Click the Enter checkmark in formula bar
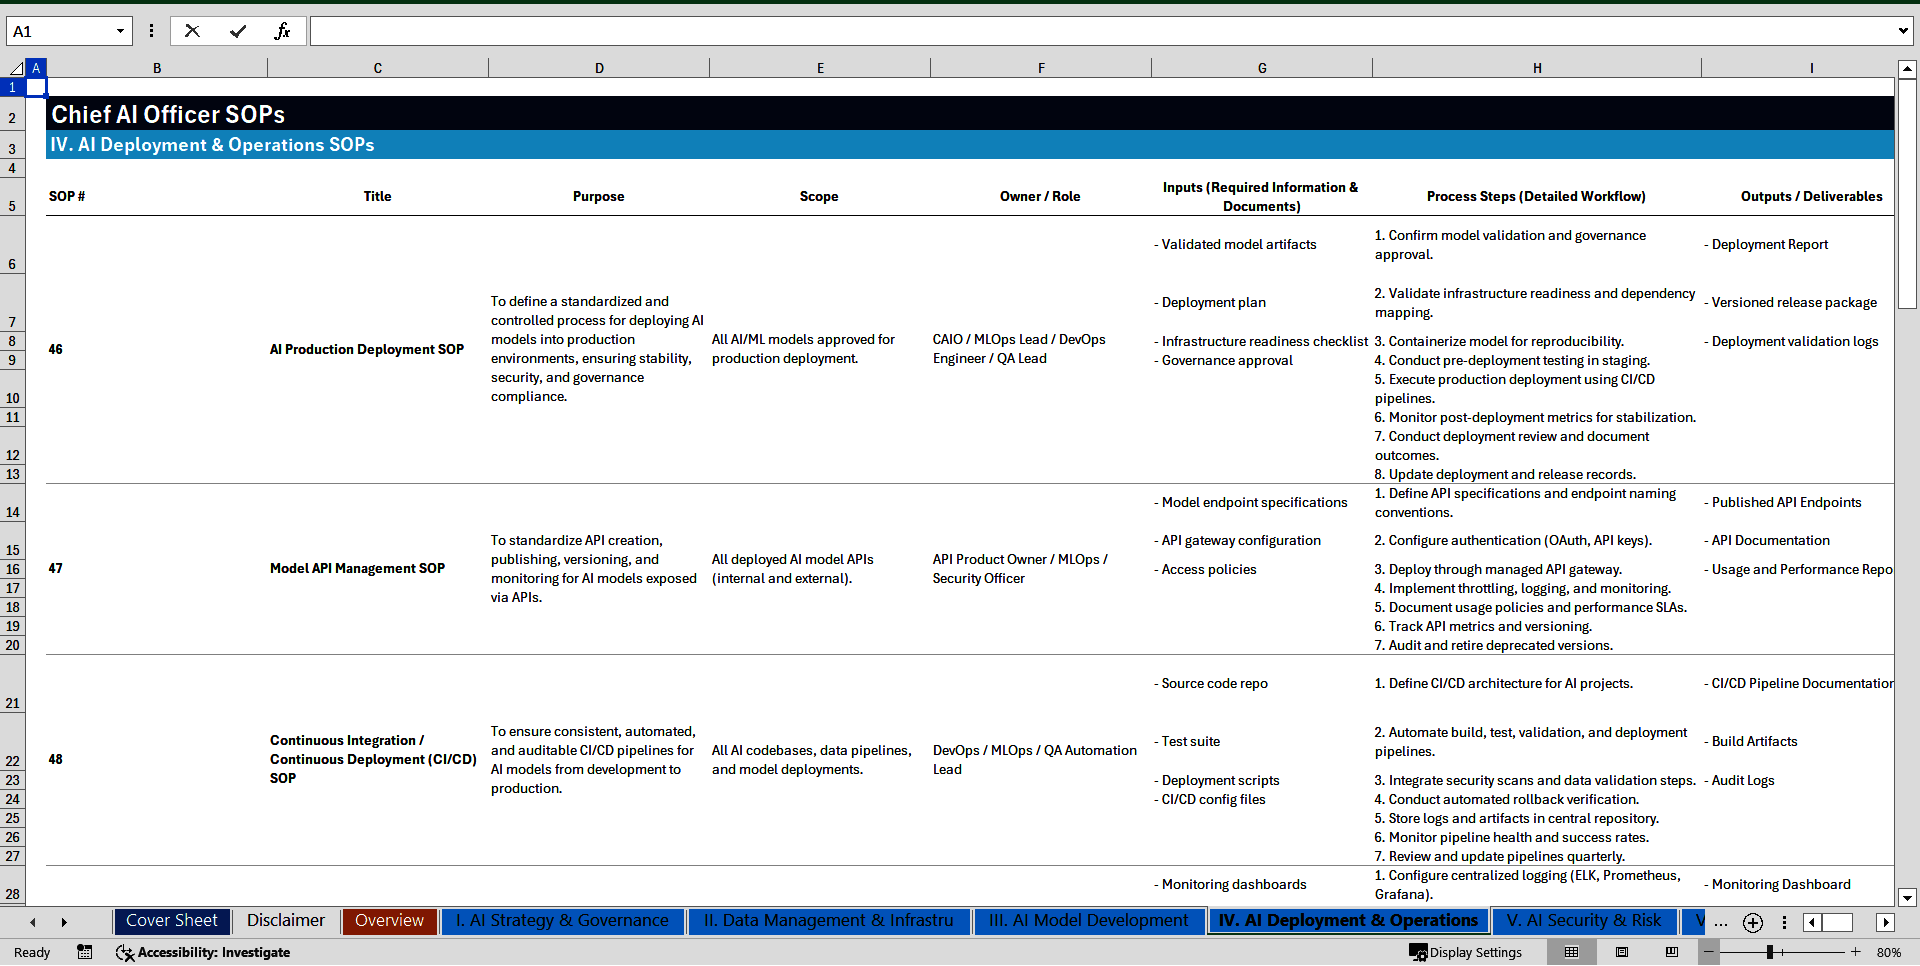The image size is (1920, 966). click(238, 31)
